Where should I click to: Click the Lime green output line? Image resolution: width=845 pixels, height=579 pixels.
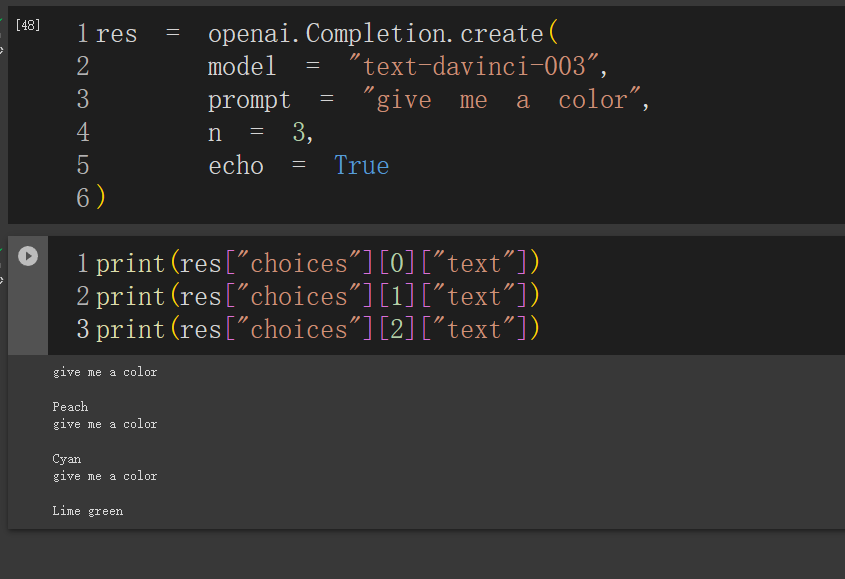click(x=88, y=511)
